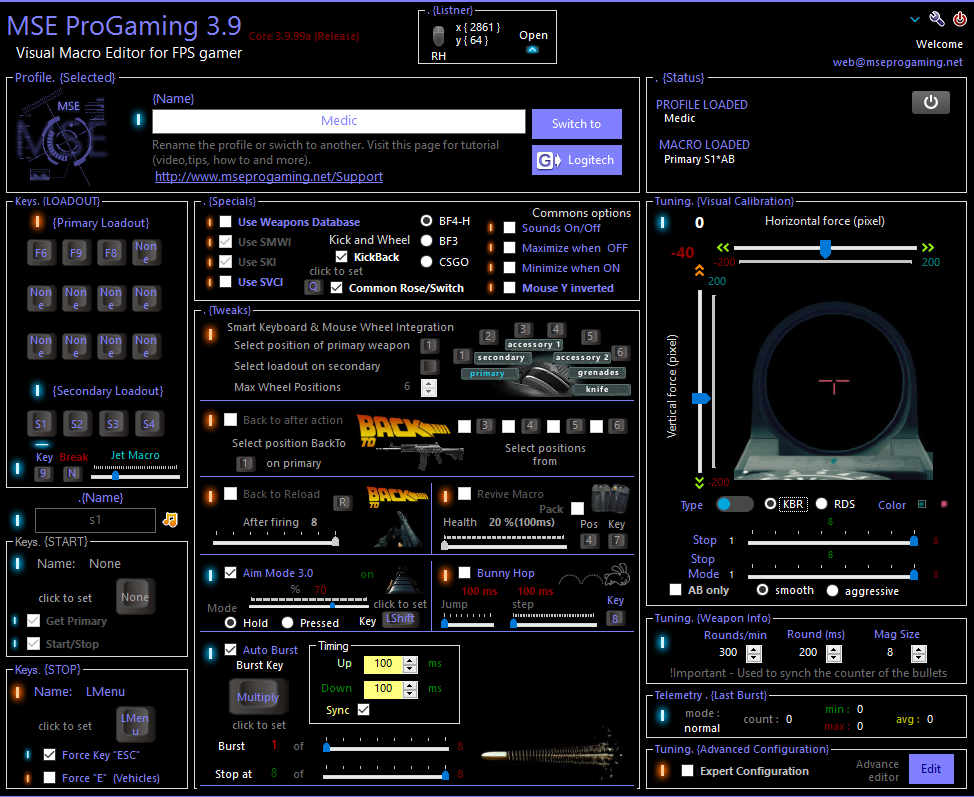The height and width of the screenshot is (797, 974).
Task: Enable Back to after action checkbox
Action: click(230, 420)
